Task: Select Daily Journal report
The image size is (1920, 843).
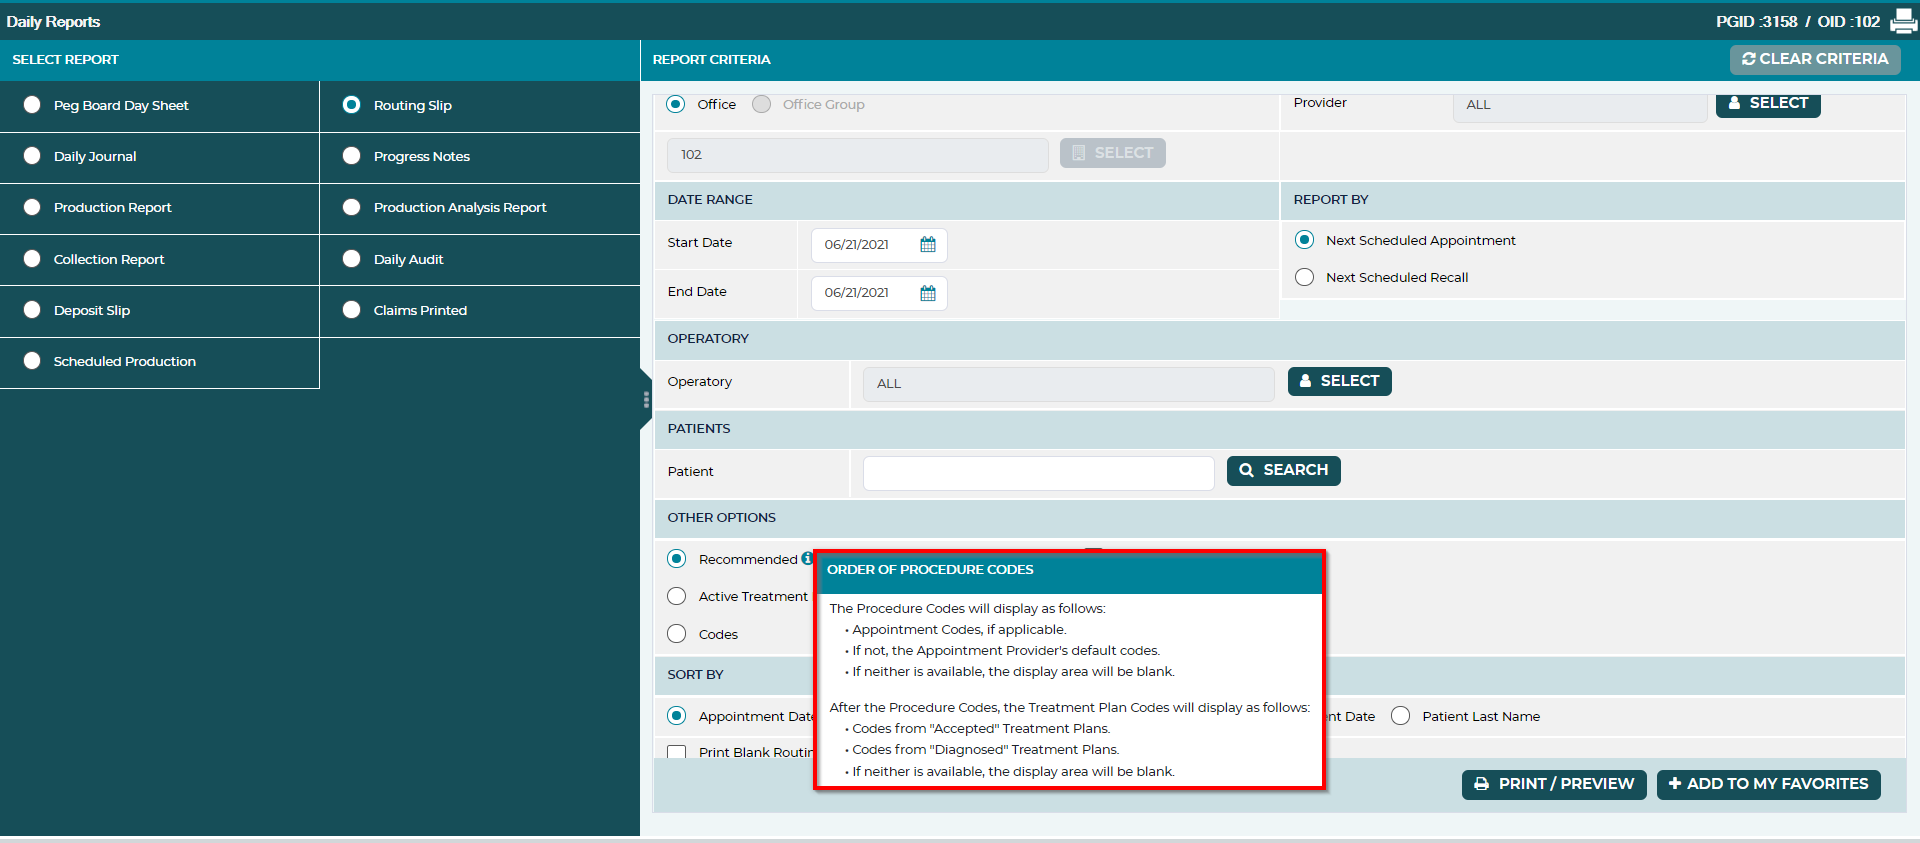Action: [x=32, y=156]
